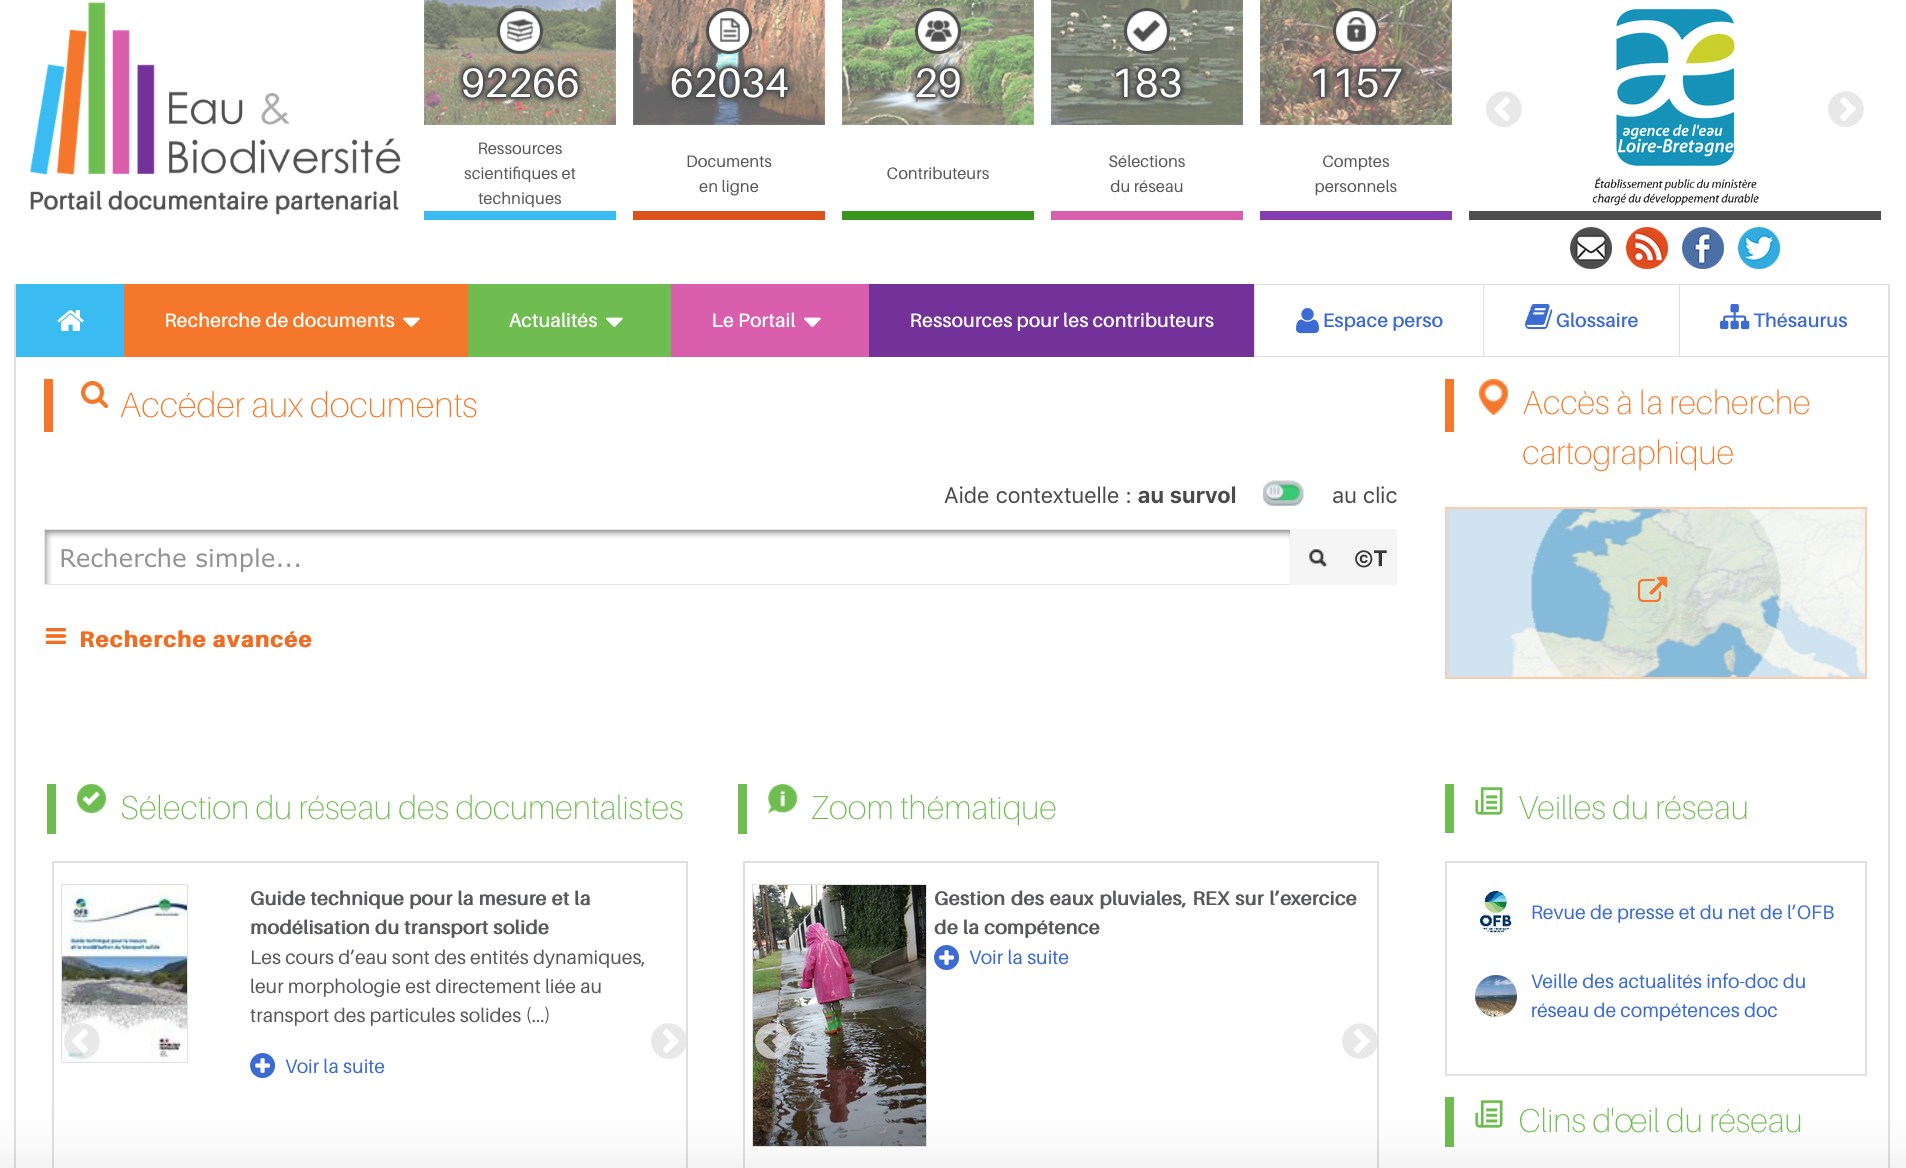Open the cartographic map external link icon

click(x=1652, y=590)
